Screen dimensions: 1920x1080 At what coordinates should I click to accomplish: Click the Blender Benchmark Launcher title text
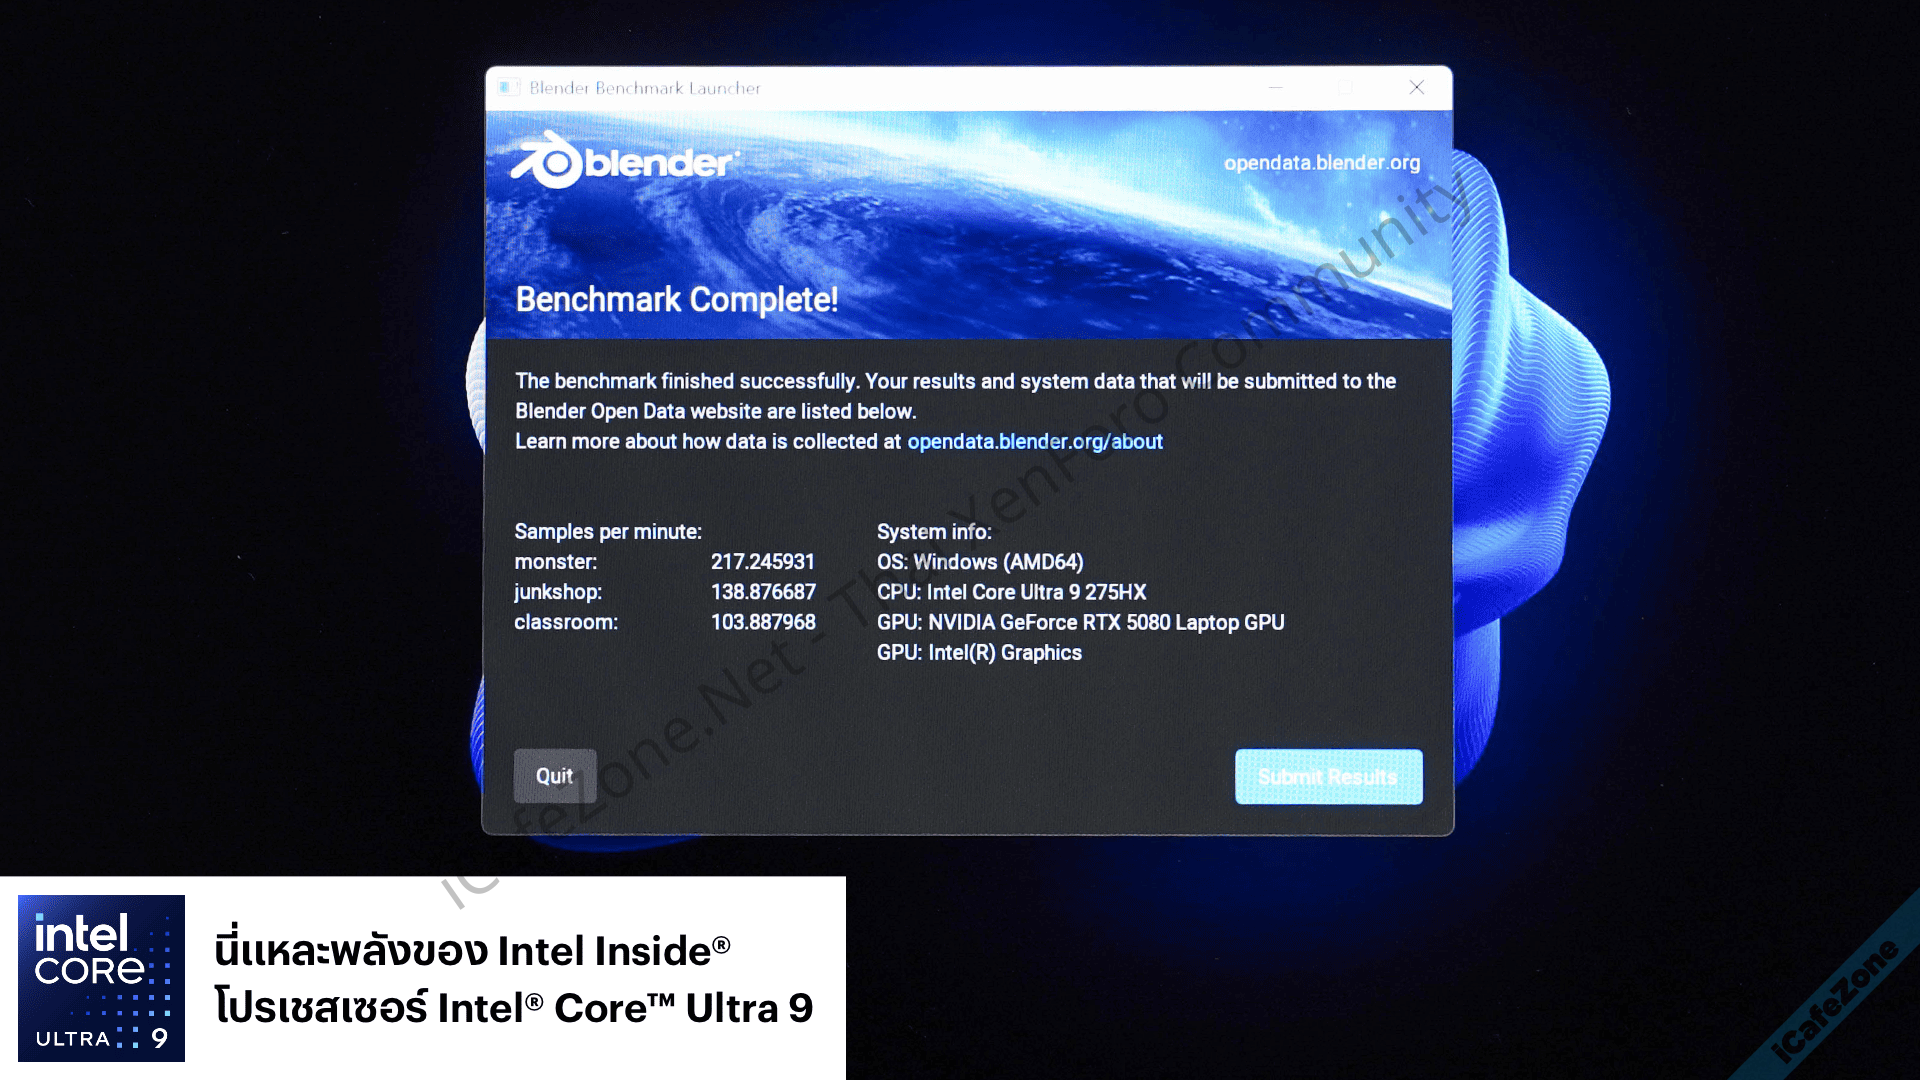click(644, 88)
